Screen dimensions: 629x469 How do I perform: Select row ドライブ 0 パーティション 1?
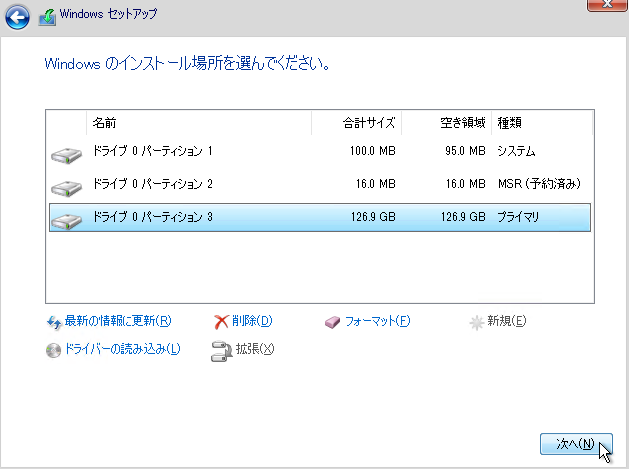click(x=320, y=151)
